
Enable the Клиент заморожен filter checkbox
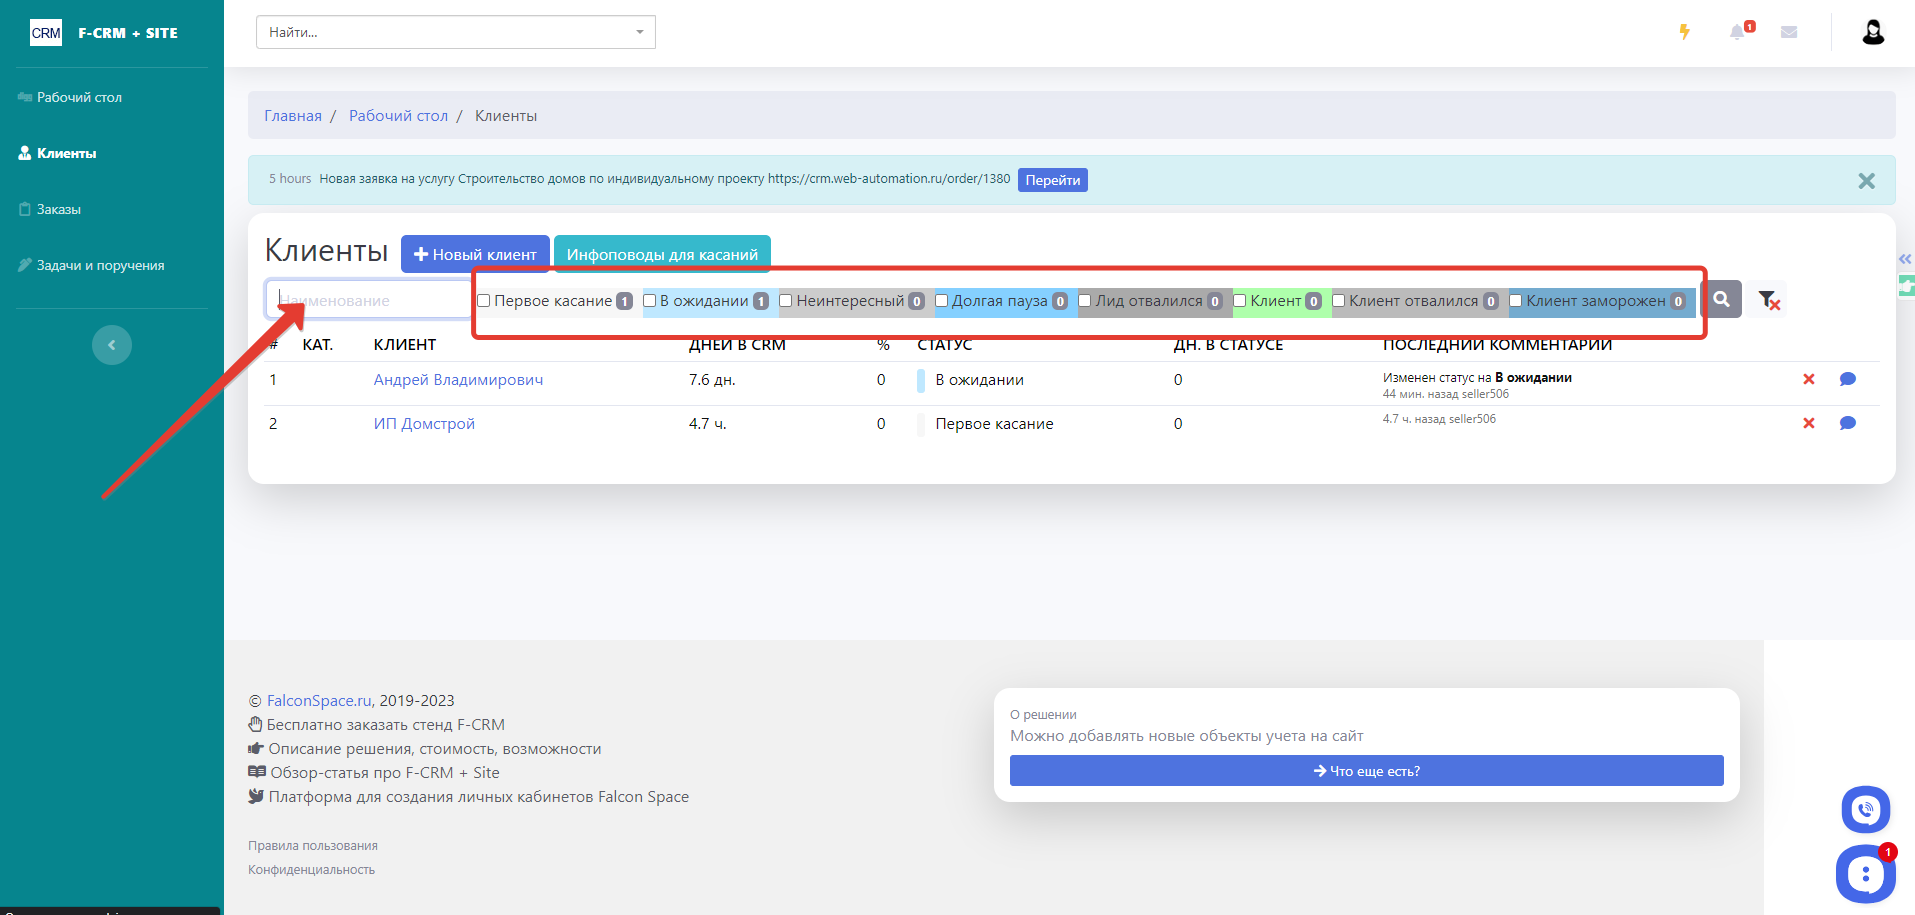(1516, 301)
